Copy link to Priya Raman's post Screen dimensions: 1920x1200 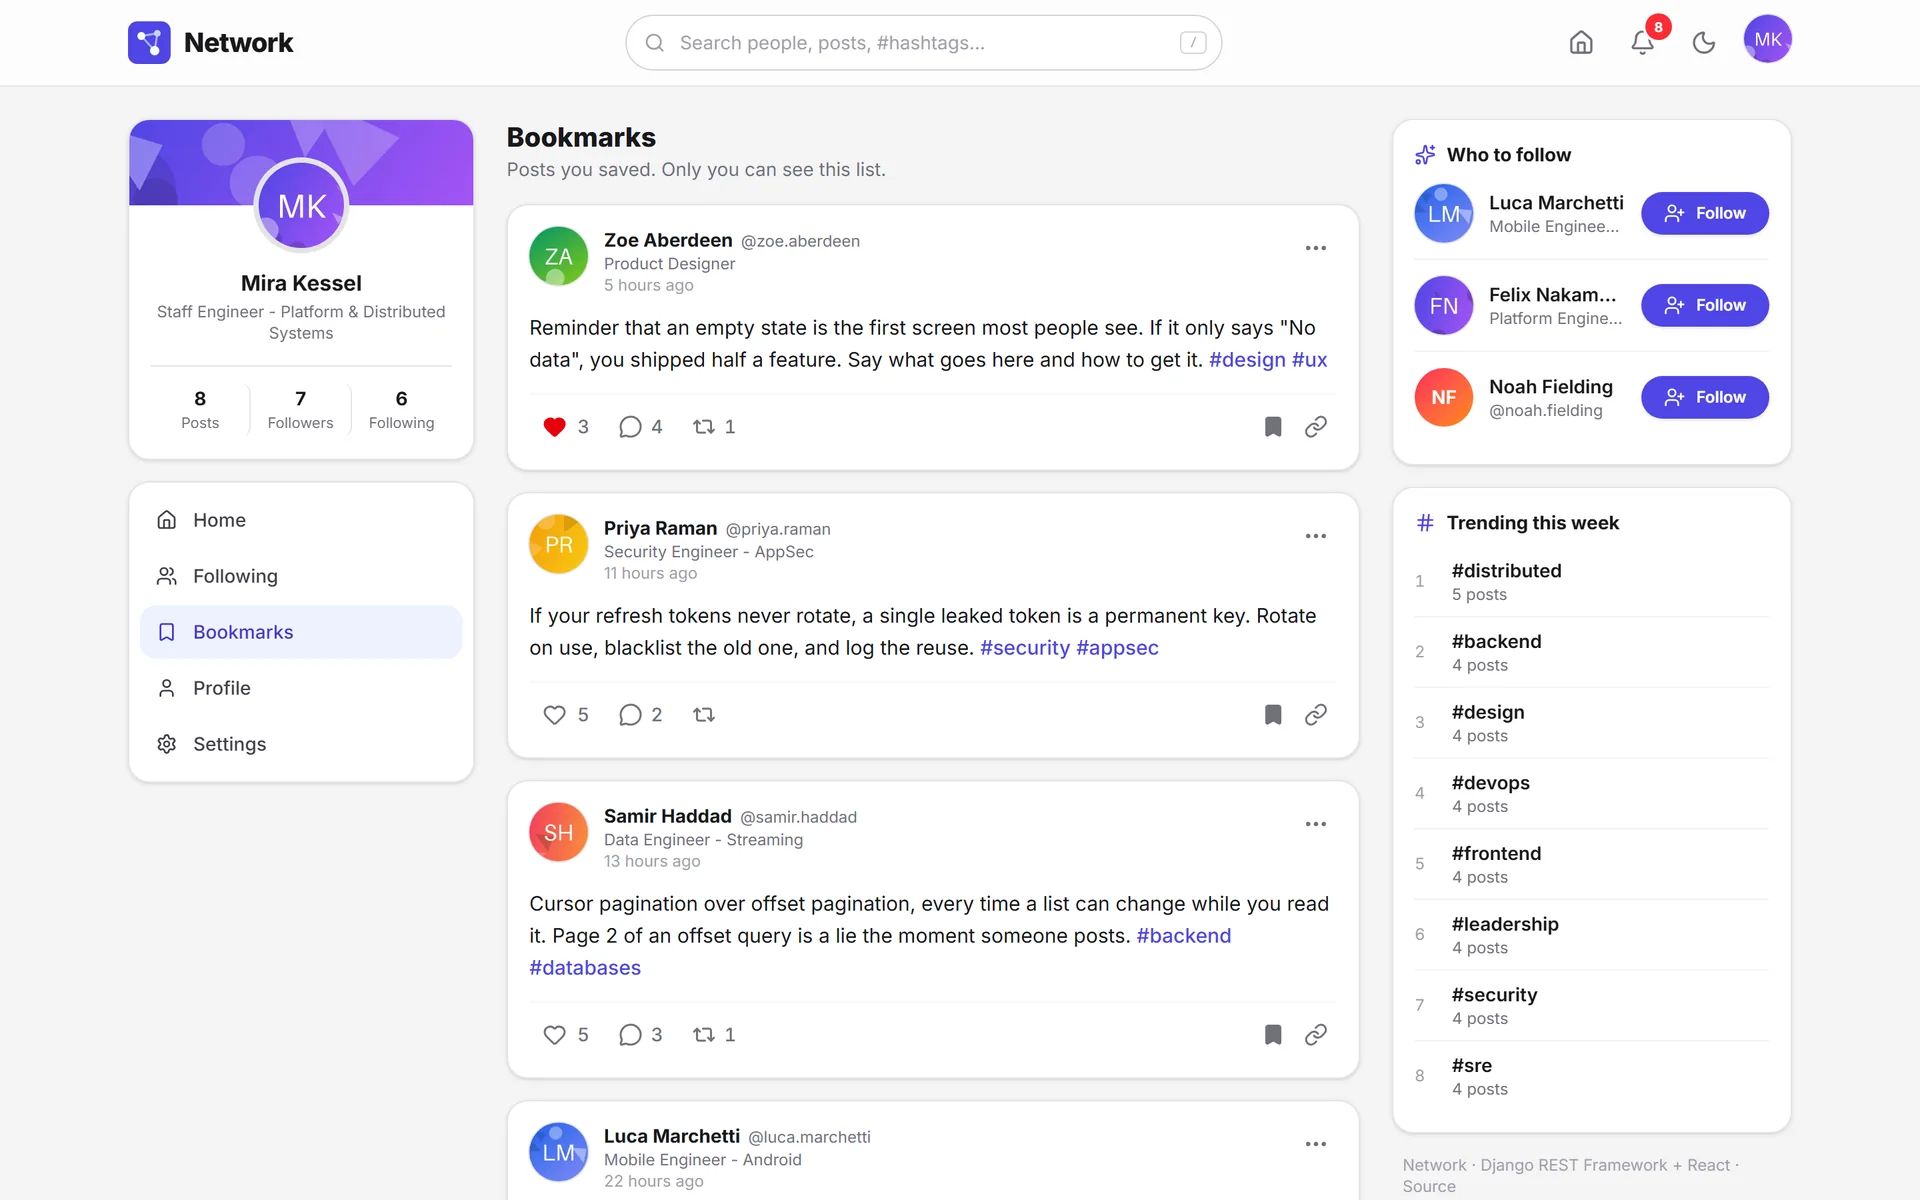click(1316, 715)
